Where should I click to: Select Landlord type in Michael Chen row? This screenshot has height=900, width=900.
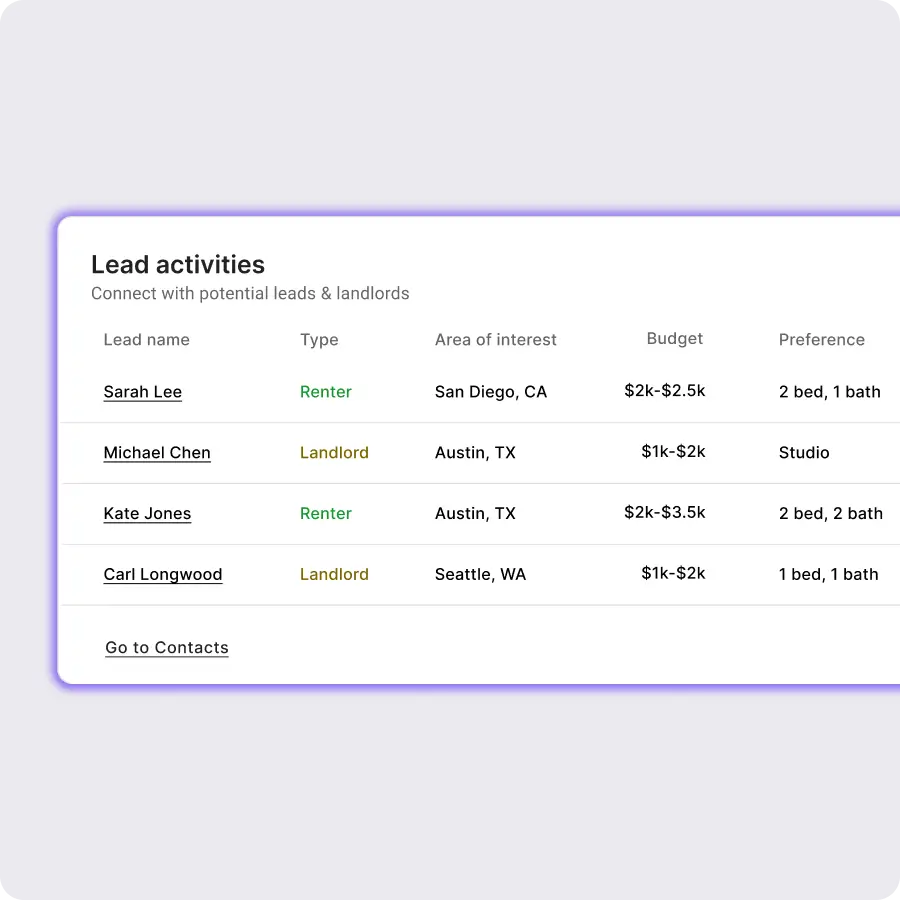coord(334,453)
